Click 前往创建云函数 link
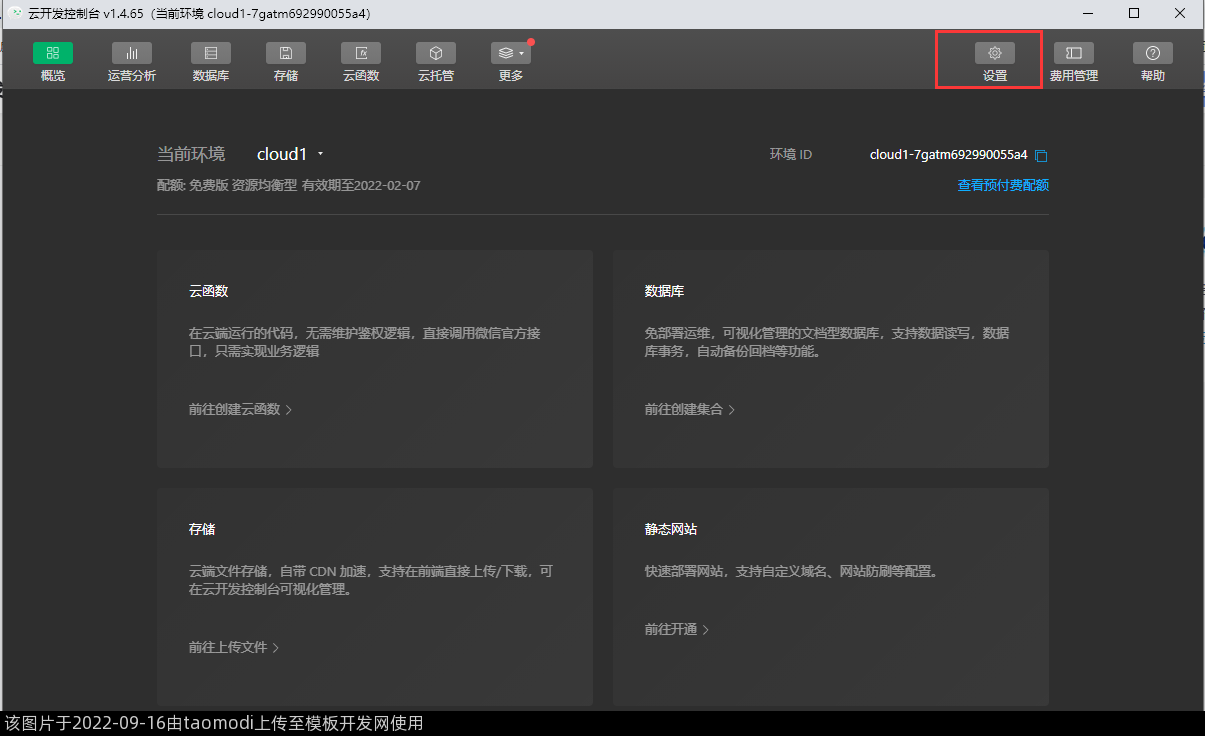Screen dimensions: 1205x736 point(240,409)
